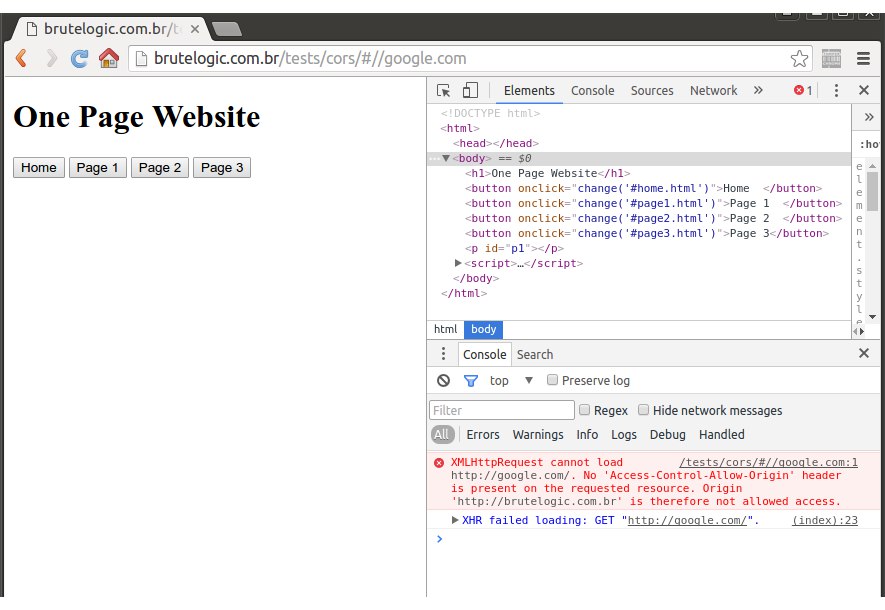Click the styles sidebar scrollbar thumb
The width and height of the screenshot is (885, 610).
tap(873, 191)
